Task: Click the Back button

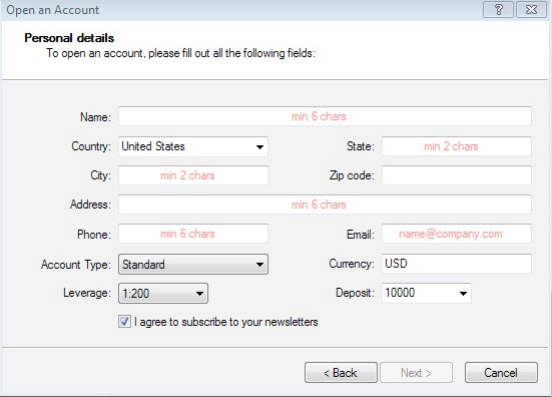Action: (341, 373)
